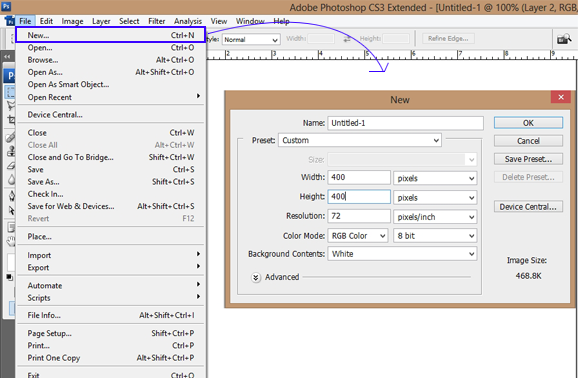The width and height of the screenshot is (578, 378).
Task: Select the Lasso tool in the toolbox
Action: tap(10, 106)
